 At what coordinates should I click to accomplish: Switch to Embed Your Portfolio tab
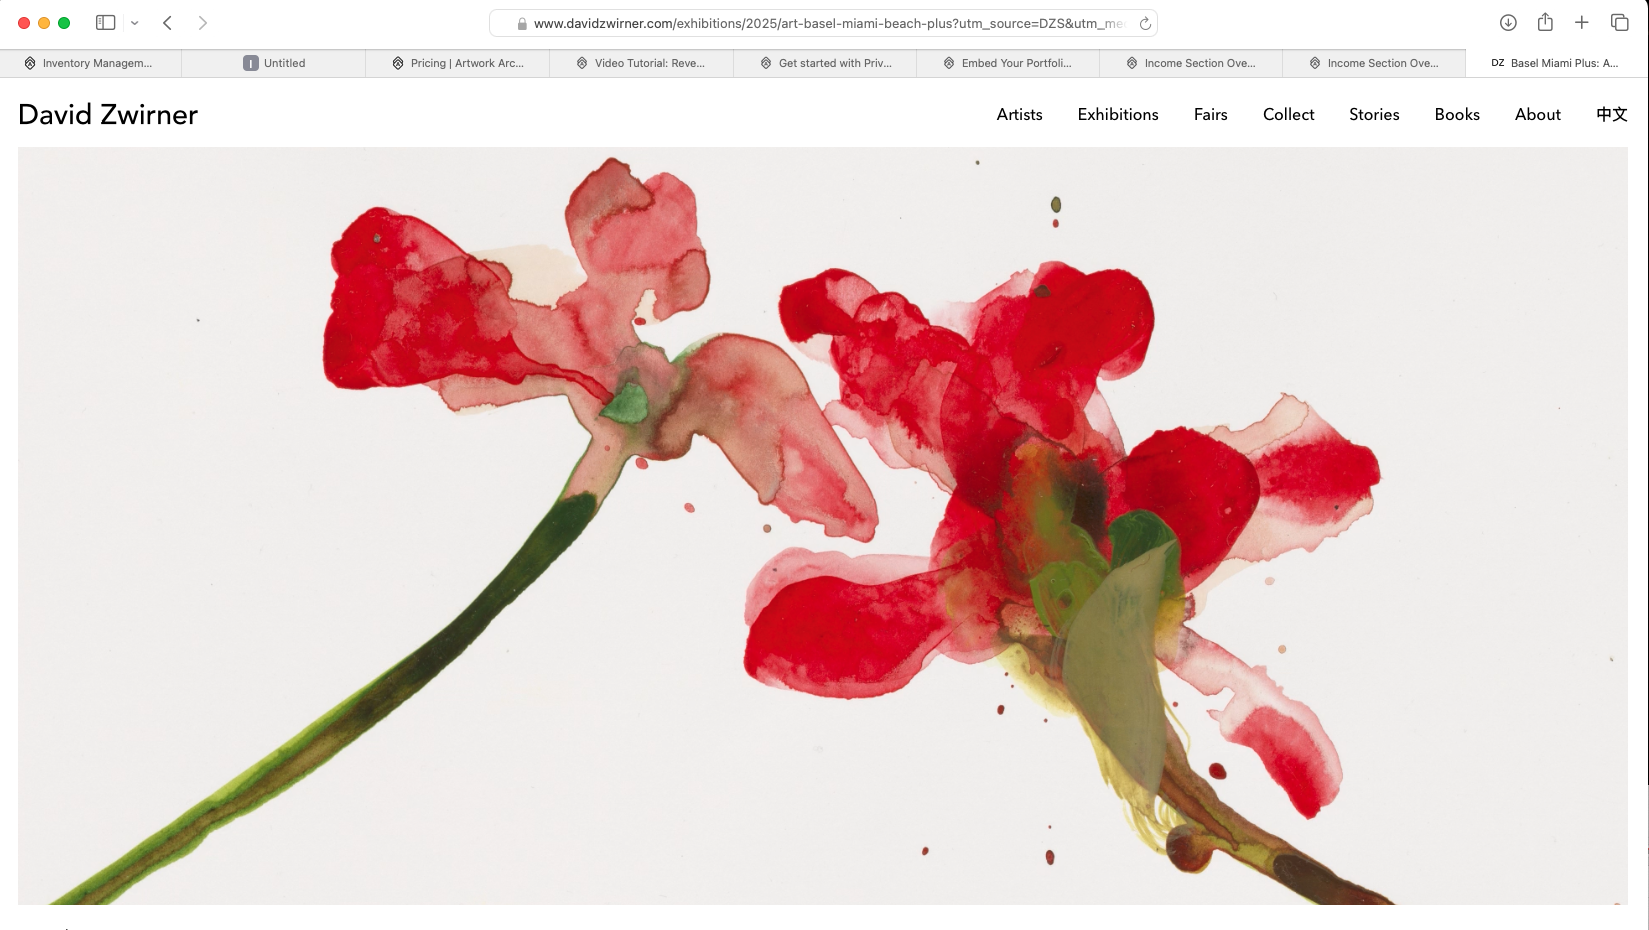[1008, 63]
